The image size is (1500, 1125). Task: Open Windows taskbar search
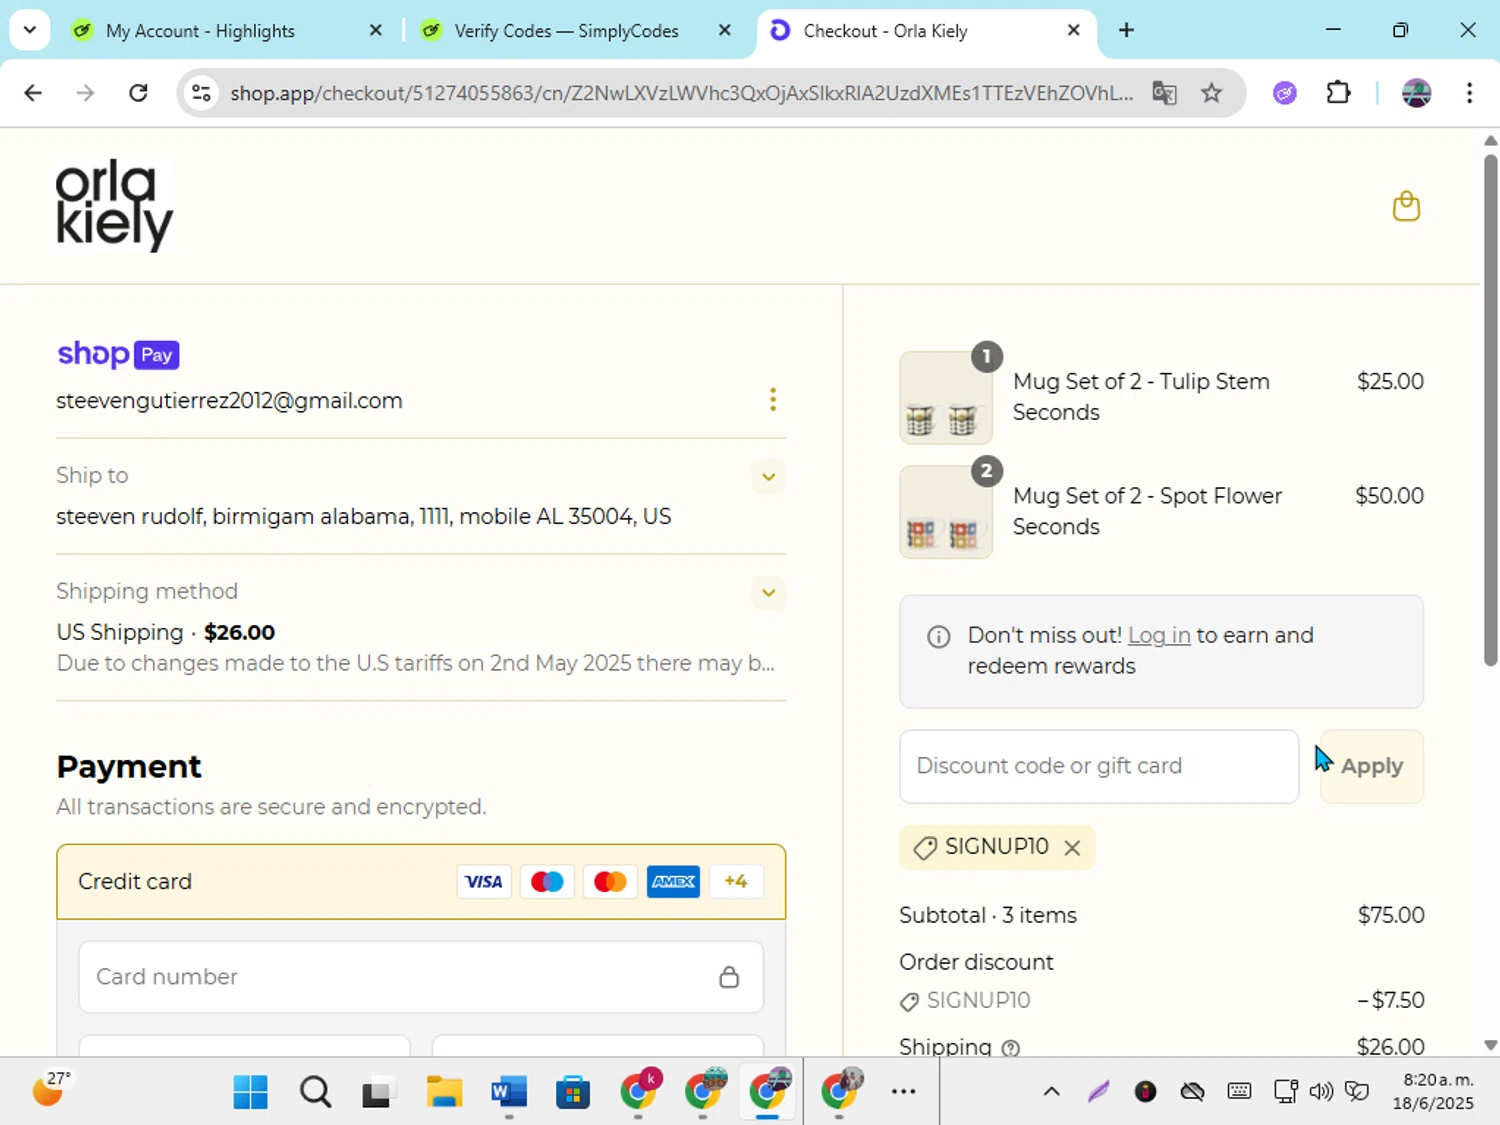point(315,1092)
